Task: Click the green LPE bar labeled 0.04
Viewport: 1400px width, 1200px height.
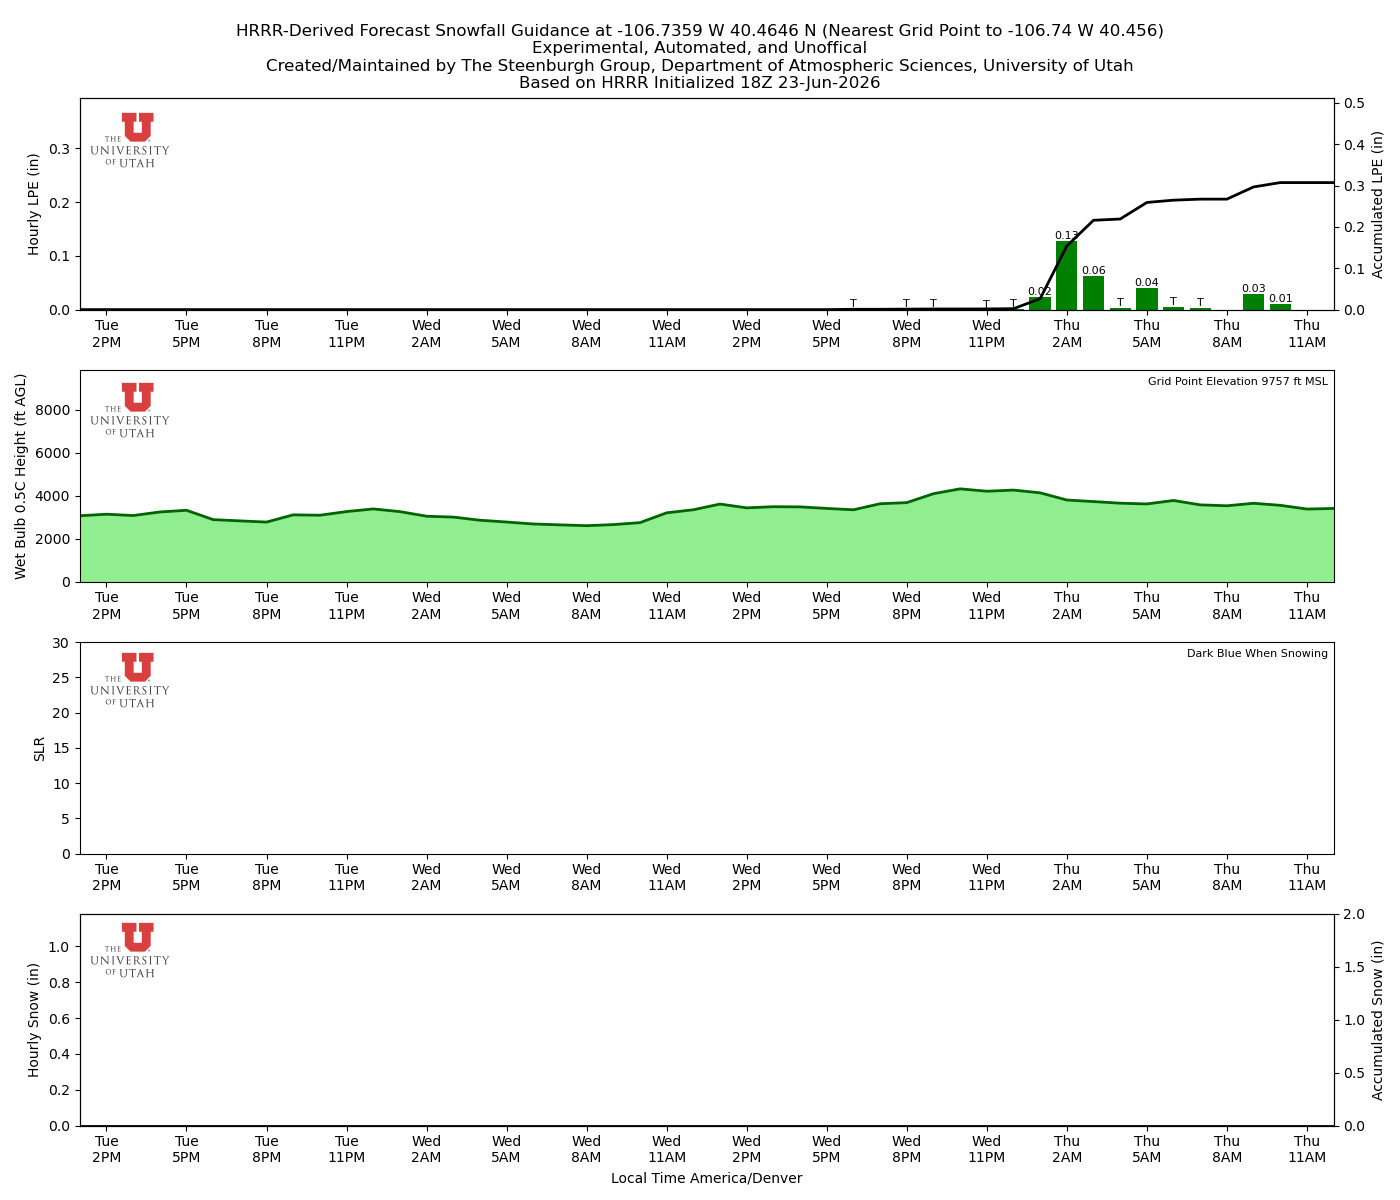Action: tap(1146, 299)
